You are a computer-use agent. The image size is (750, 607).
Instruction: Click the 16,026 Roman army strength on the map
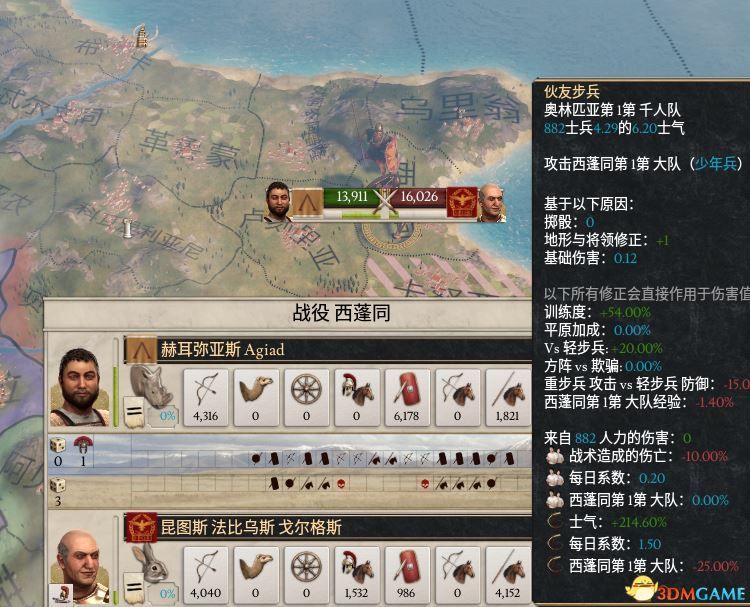click(419, 197)
